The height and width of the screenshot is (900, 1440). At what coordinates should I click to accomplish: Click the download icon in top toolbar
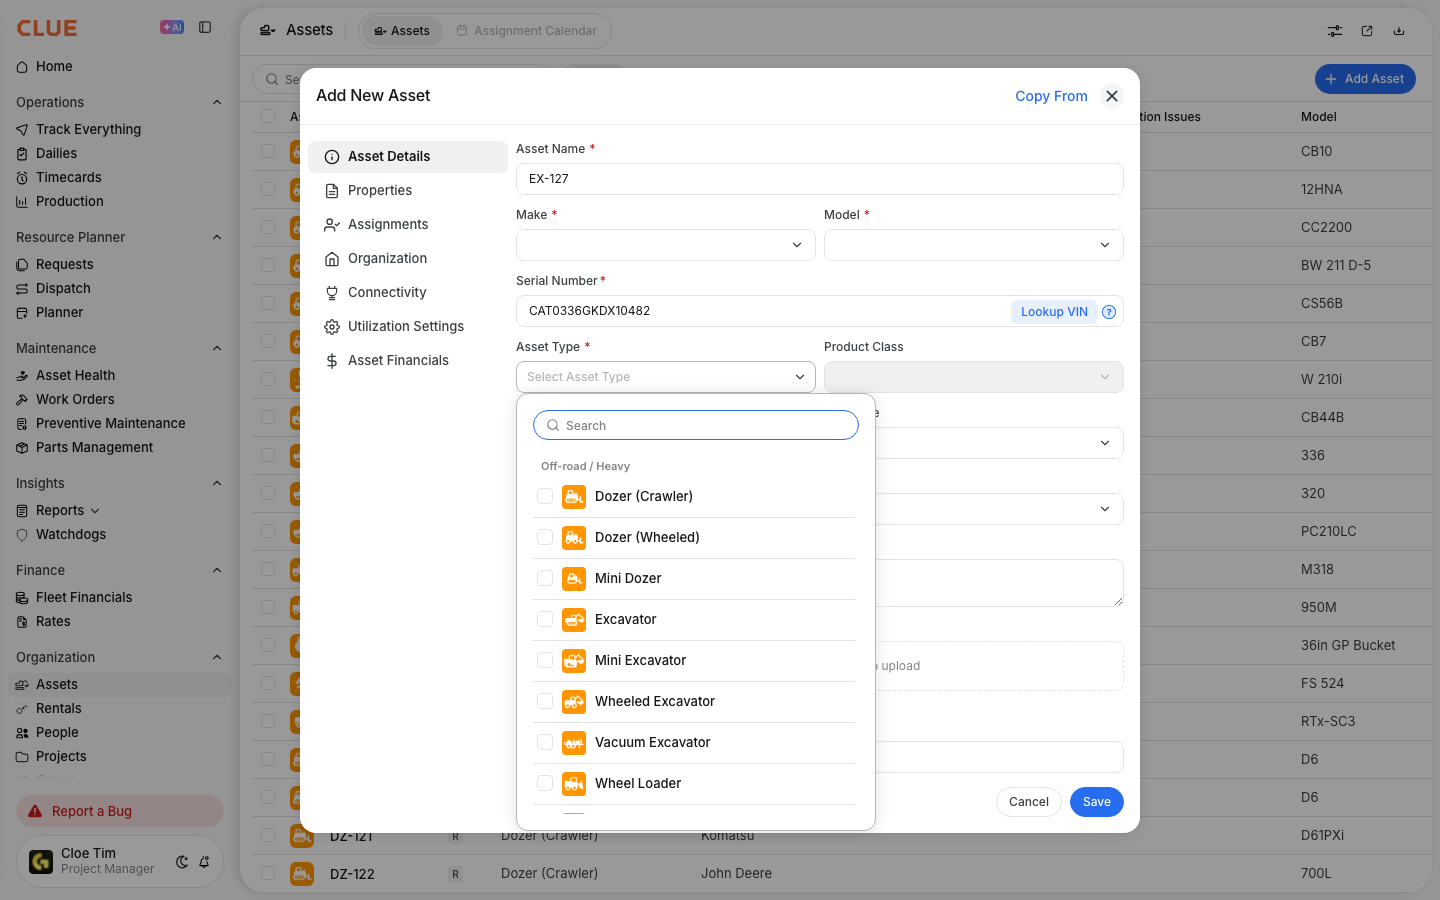(1399, 31)
